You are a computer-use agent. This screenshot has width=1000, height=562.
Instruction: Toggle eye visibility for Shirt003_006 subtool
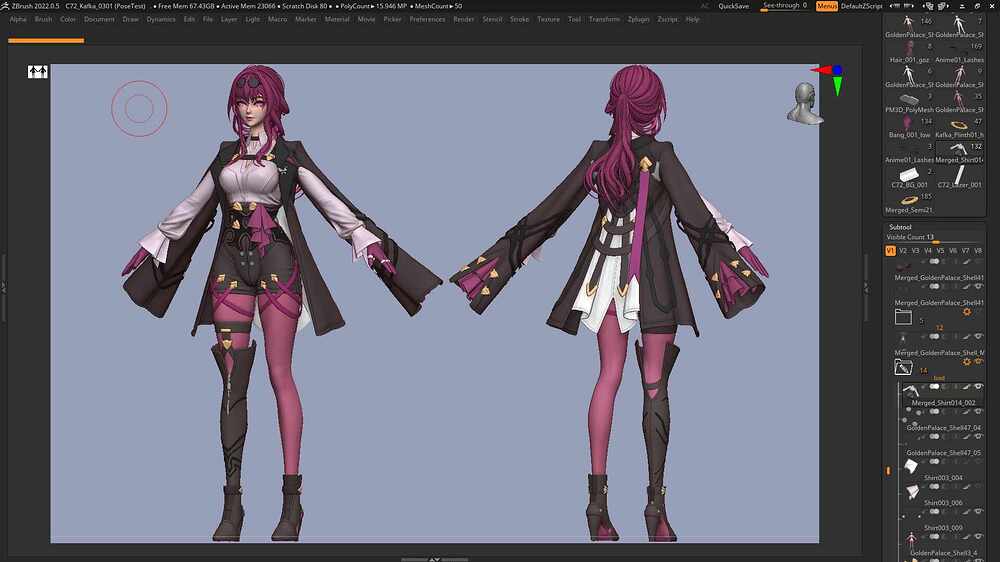[x=979, y=486]
